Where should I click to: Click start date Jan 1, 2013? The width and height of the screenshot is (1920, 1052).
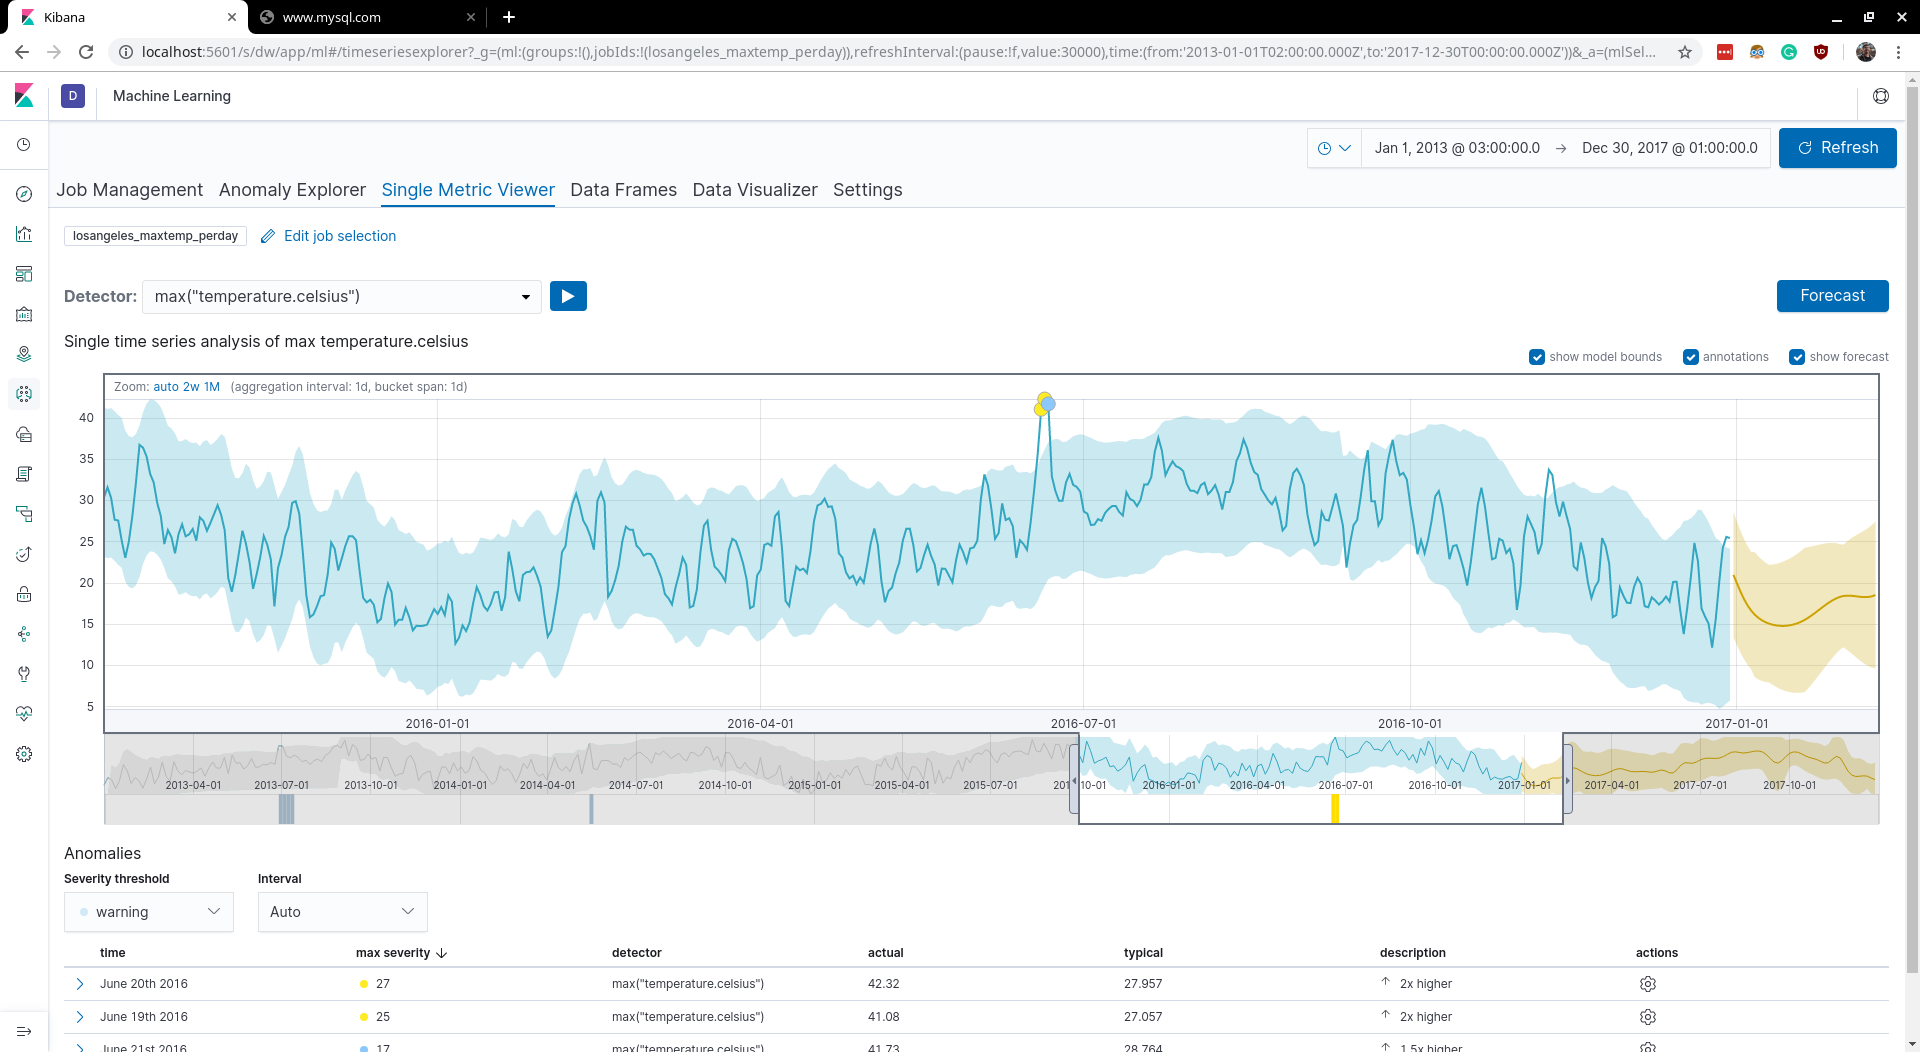[1457, 148]
